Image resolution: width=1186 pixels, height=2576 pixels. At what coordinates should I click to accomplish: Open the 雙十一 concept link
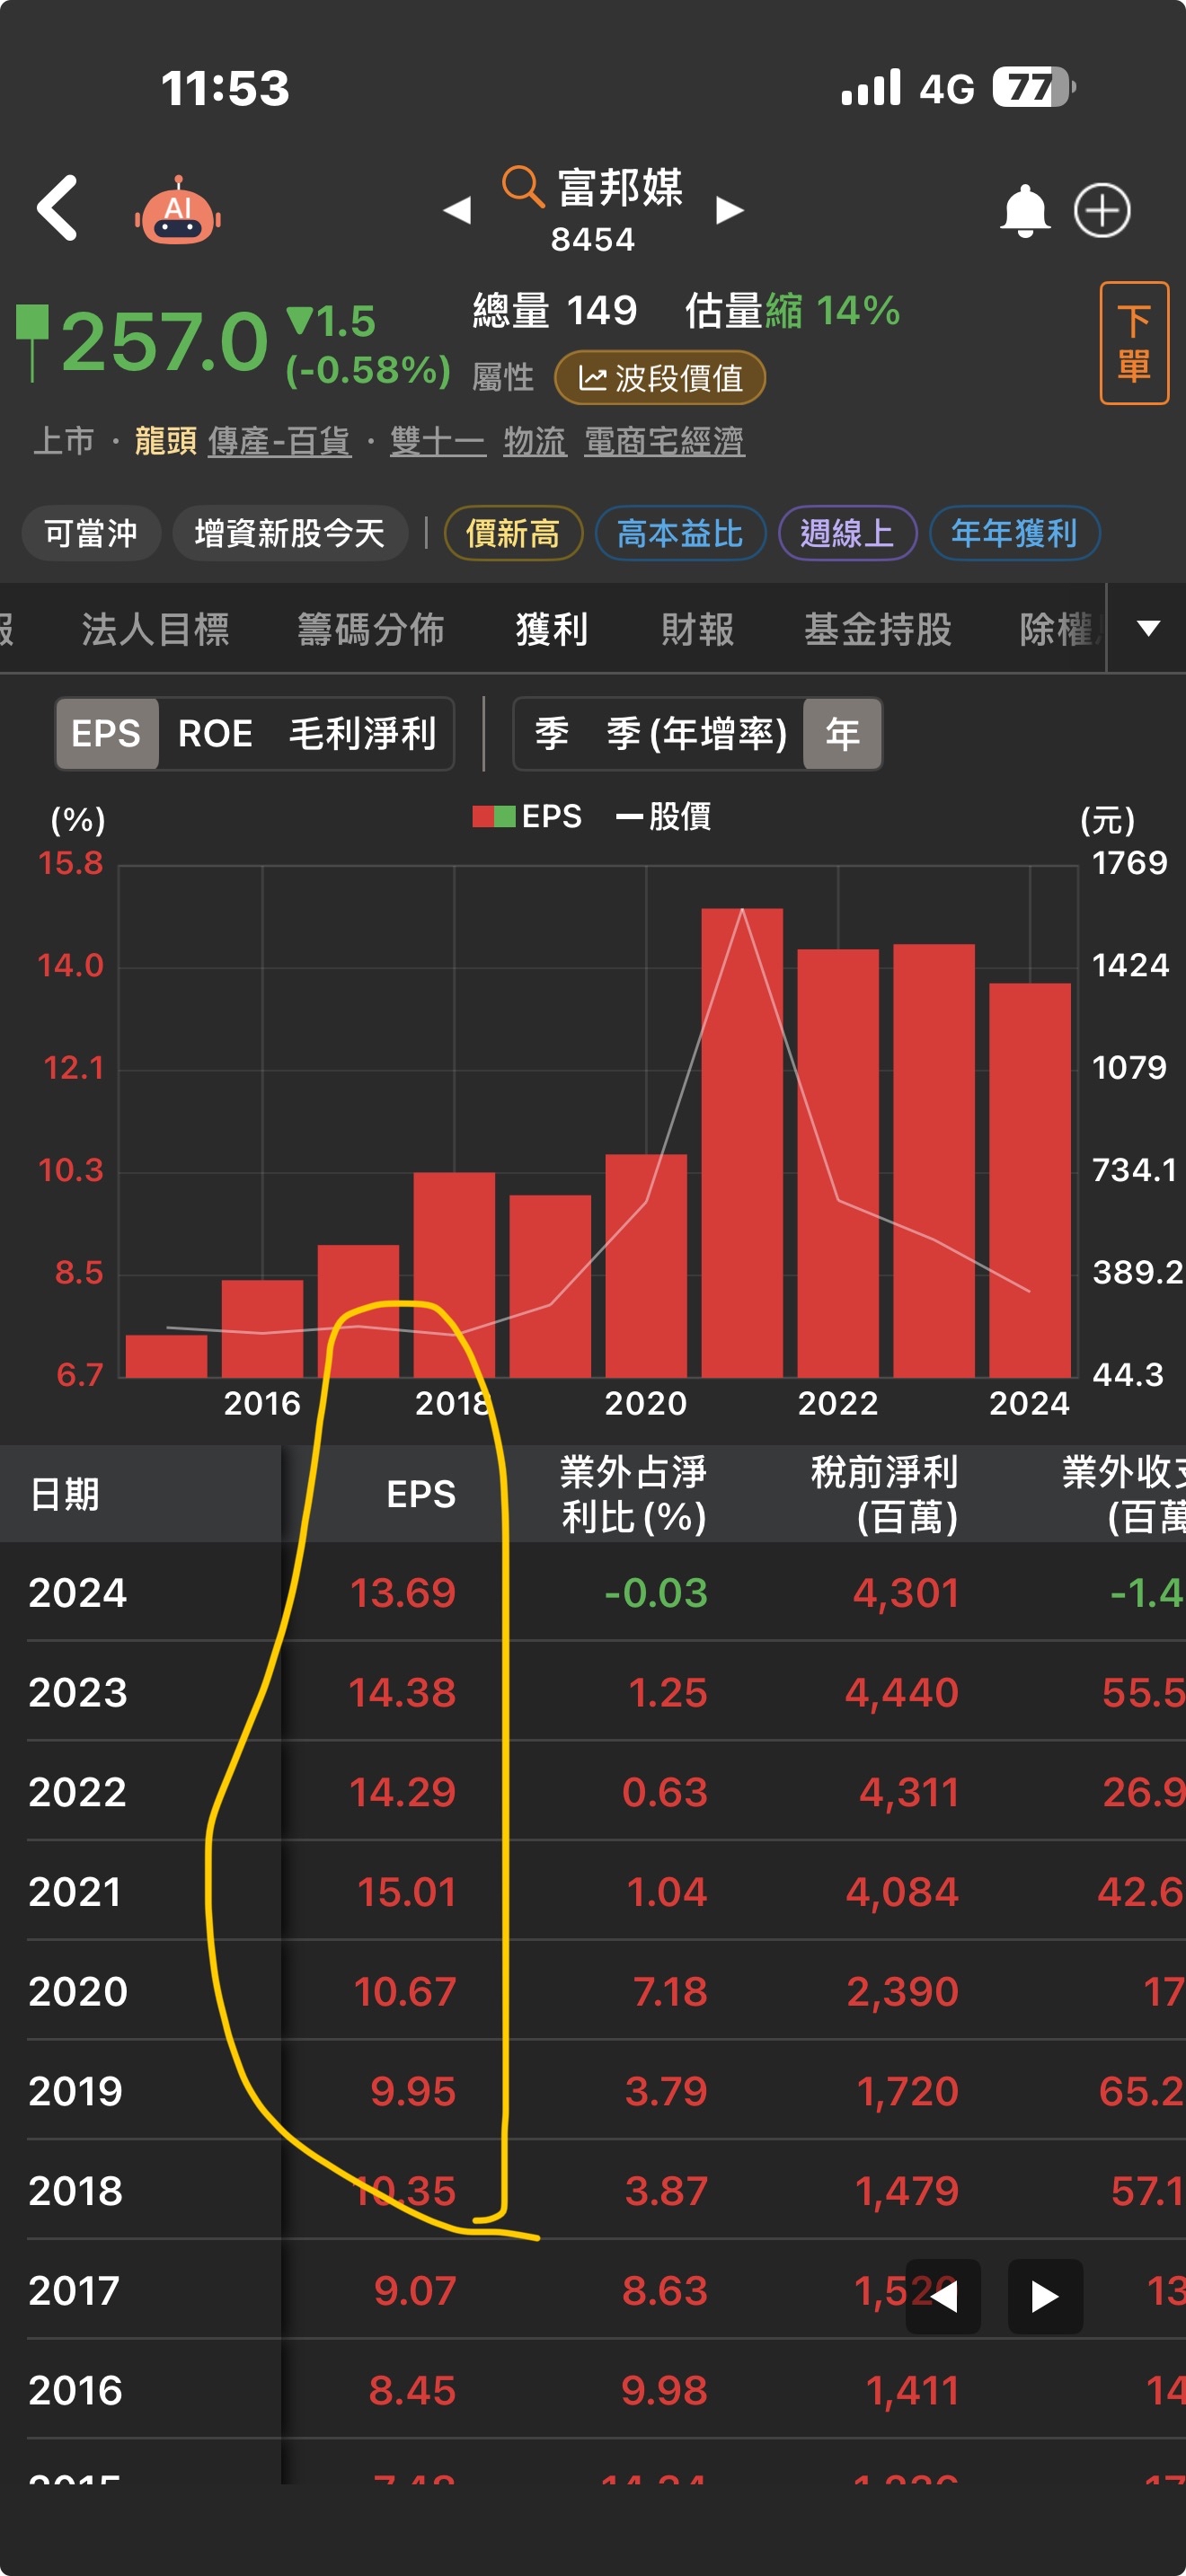(x=438, y=441)
